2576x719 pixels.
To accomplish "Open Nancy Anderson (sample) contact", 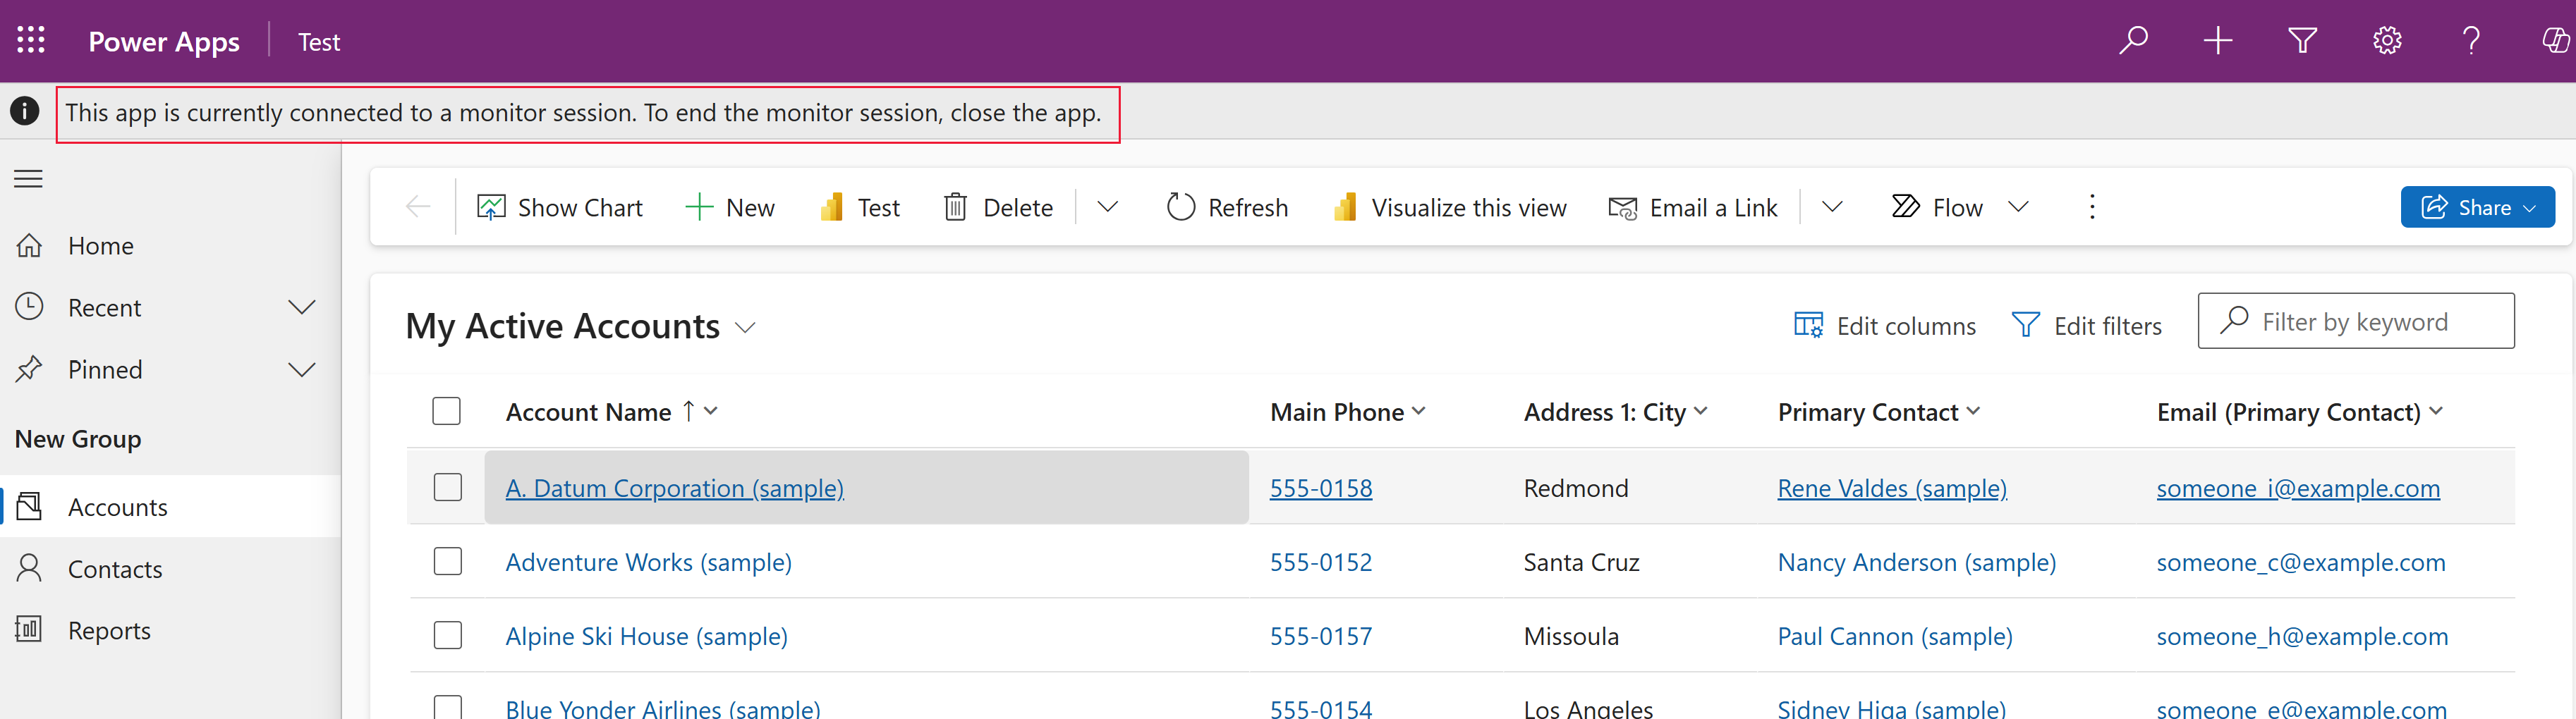I will [x=1916, y=562].
